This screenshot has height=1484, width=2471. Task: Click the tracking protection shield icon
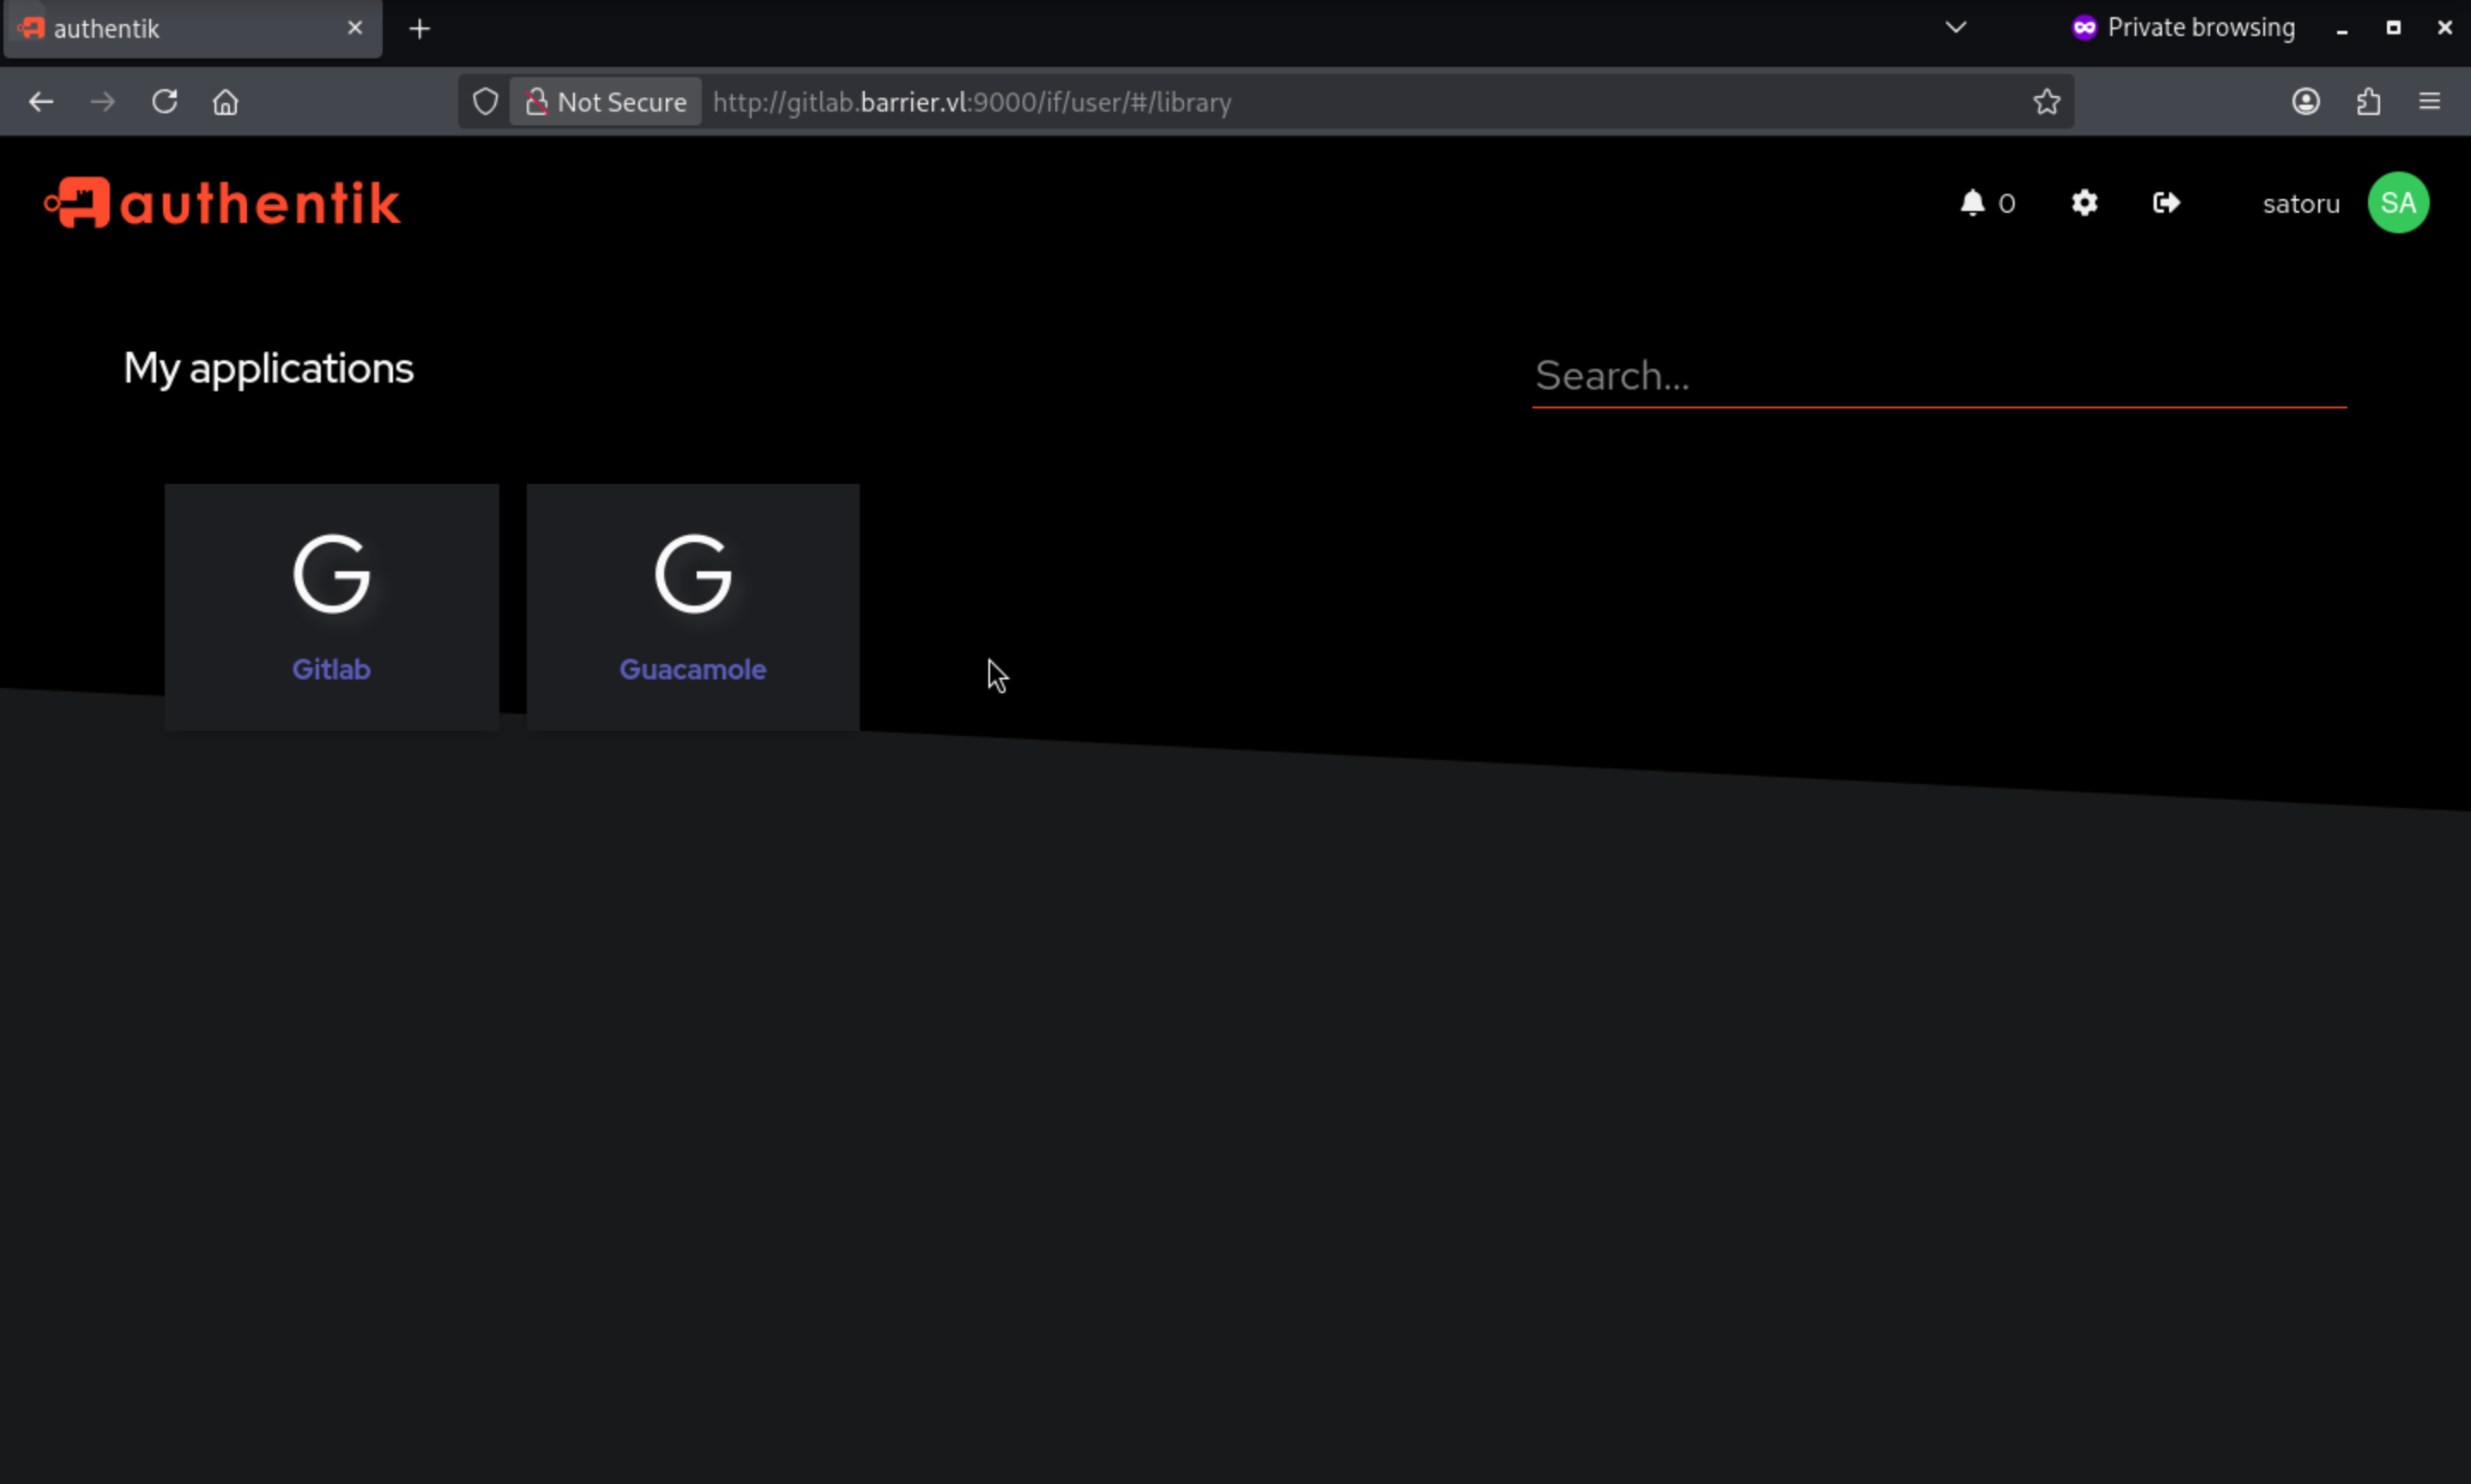tap(485, 102)
